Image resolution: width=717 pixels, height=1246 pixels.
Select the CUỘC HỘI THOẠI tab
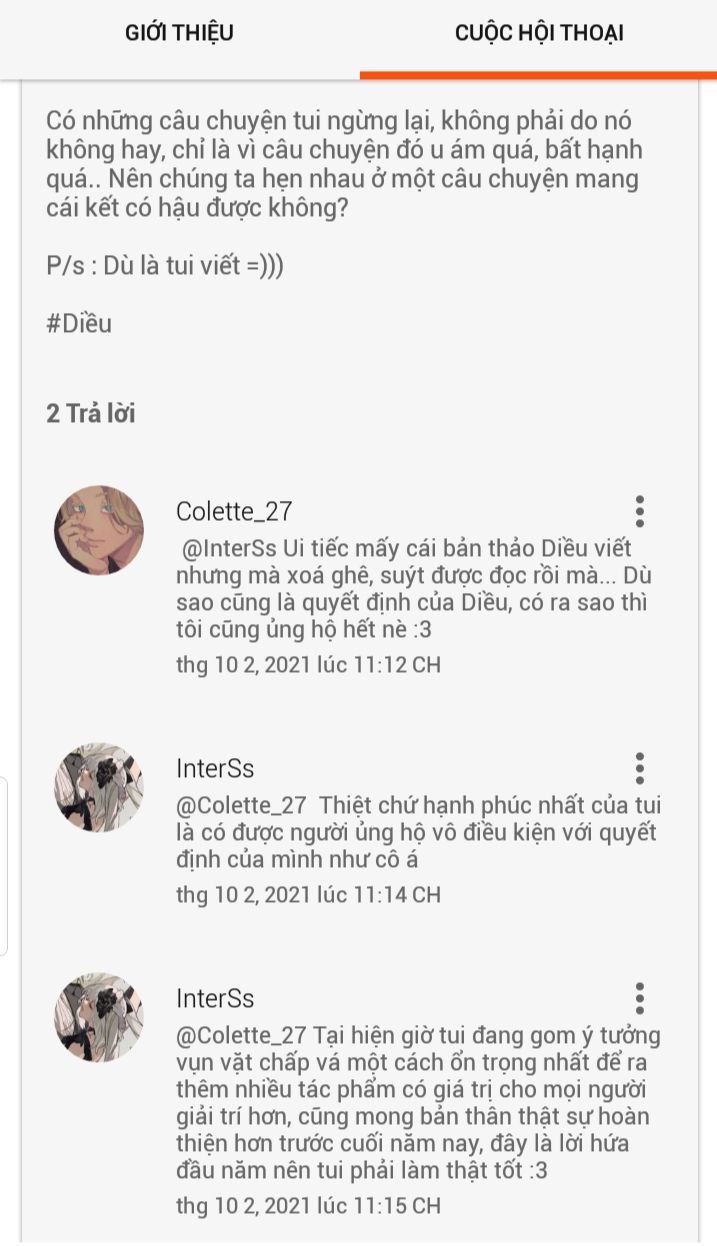coord(539,33)
